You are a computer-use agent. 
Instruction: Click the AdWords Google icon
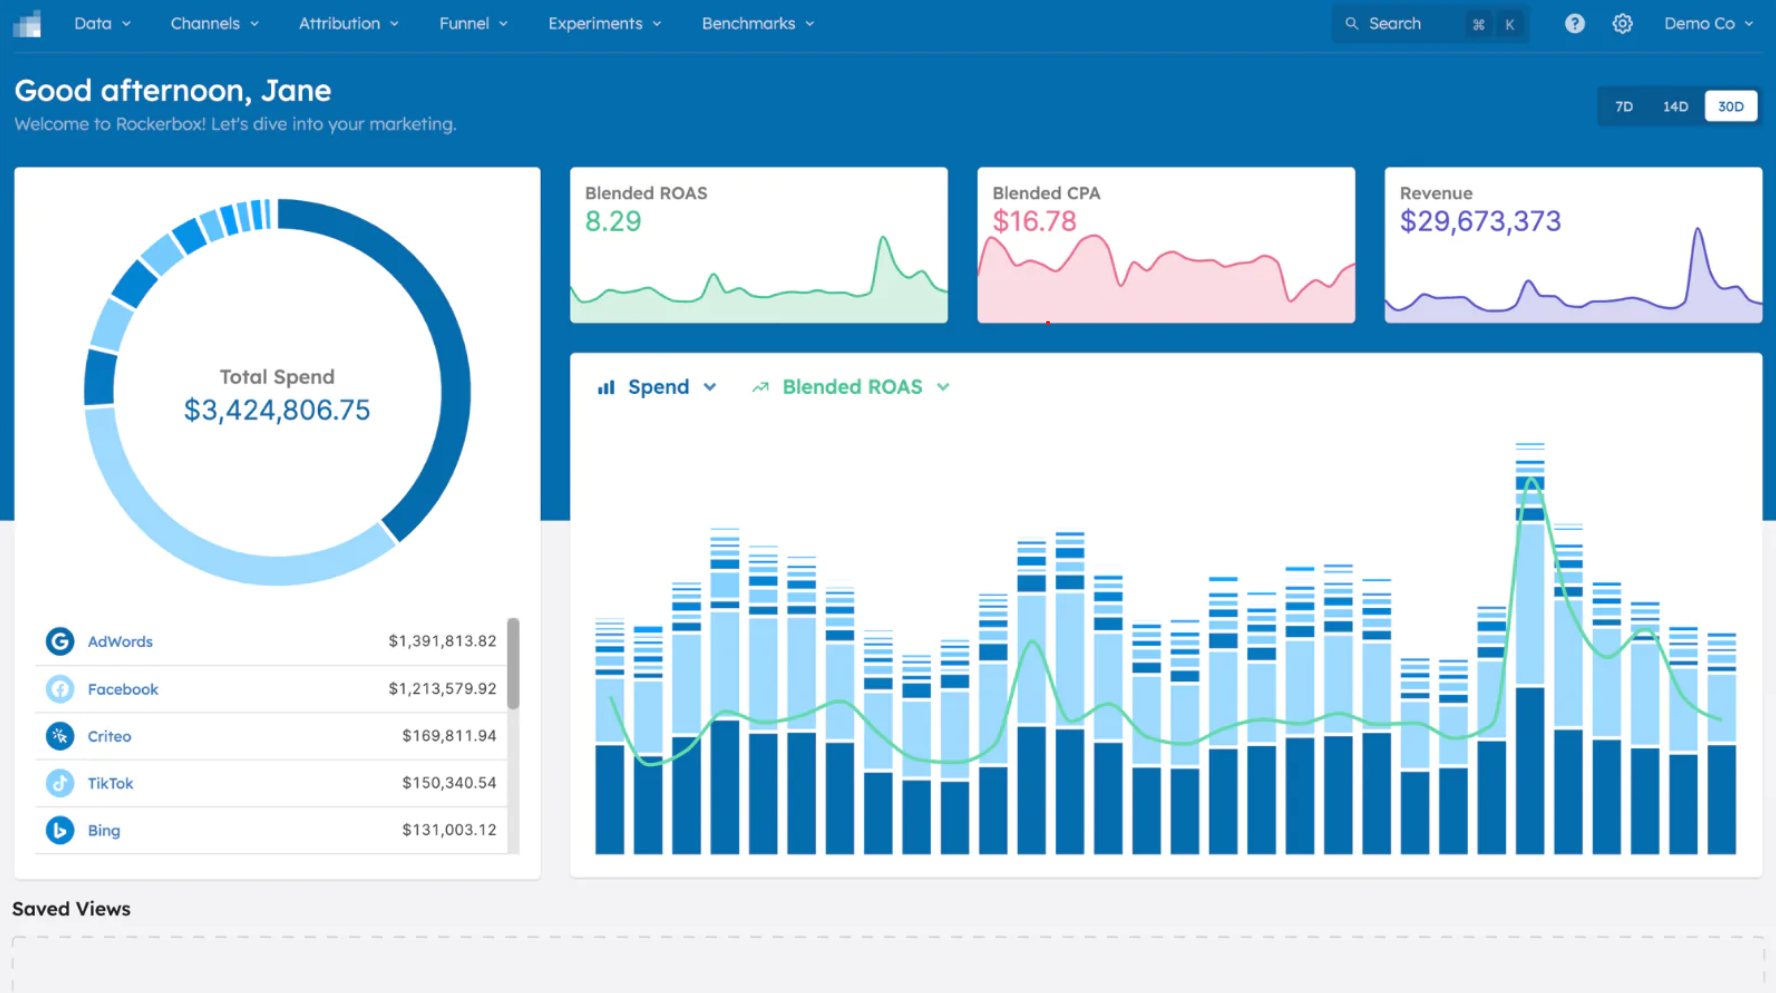coord(60,641)
